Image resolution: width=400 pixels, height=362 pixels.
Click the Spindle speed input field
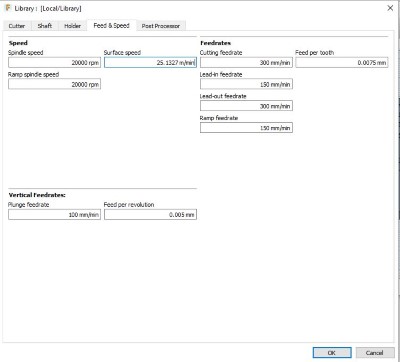click(54, 63)
